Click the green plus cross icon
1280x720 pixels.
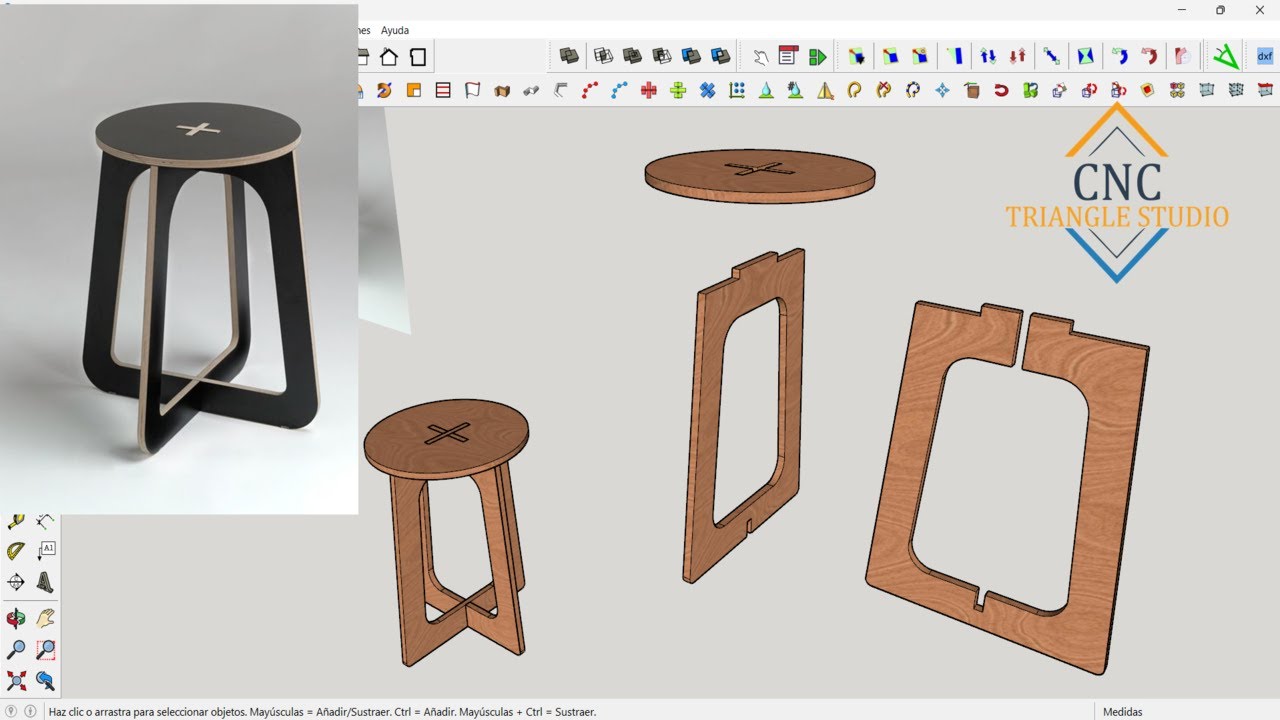(678, 90)
